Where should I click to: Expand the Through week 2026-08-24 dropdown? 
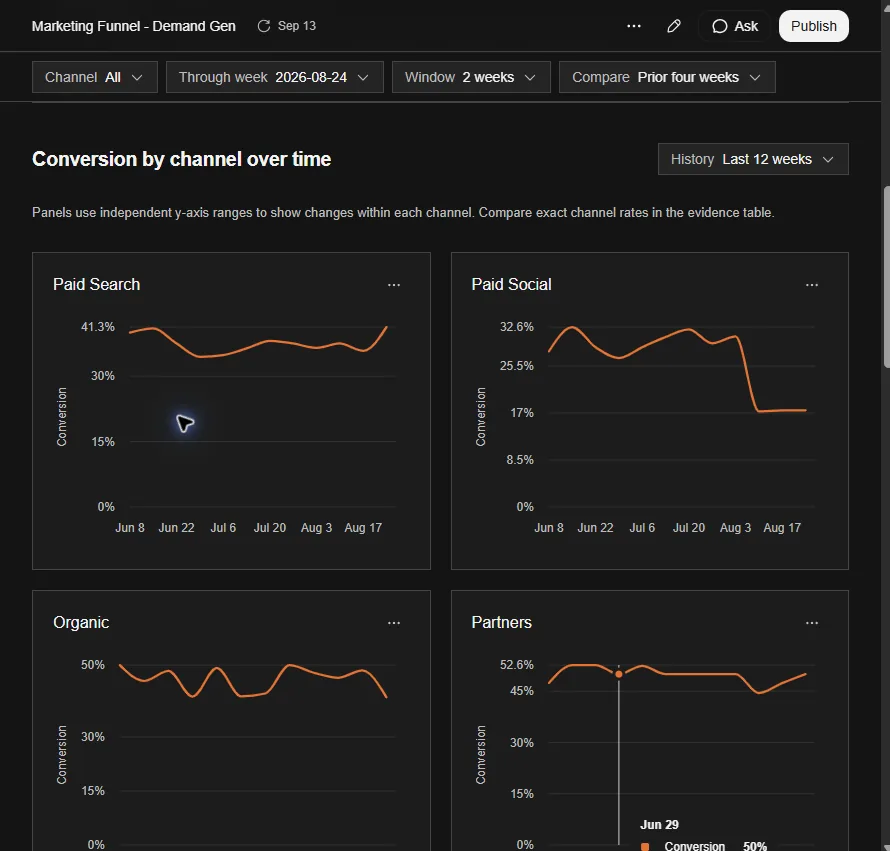(x=275, y=77)
